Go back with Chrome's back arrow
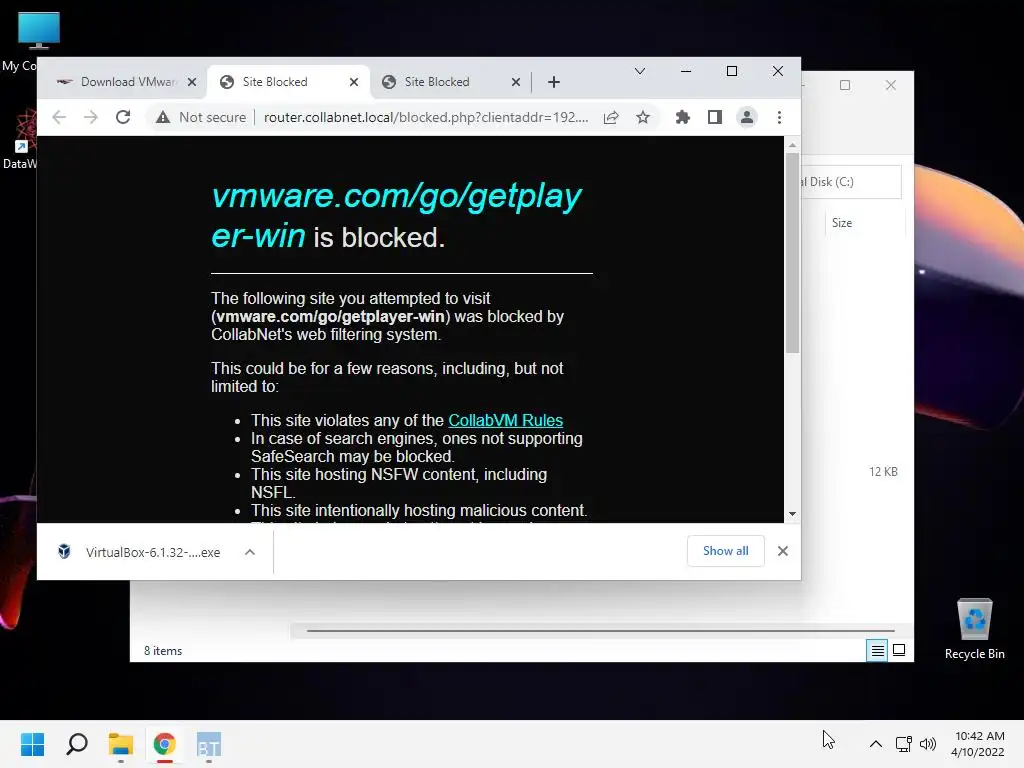This screenshot has height=768, width=1024. coord(59,118)
